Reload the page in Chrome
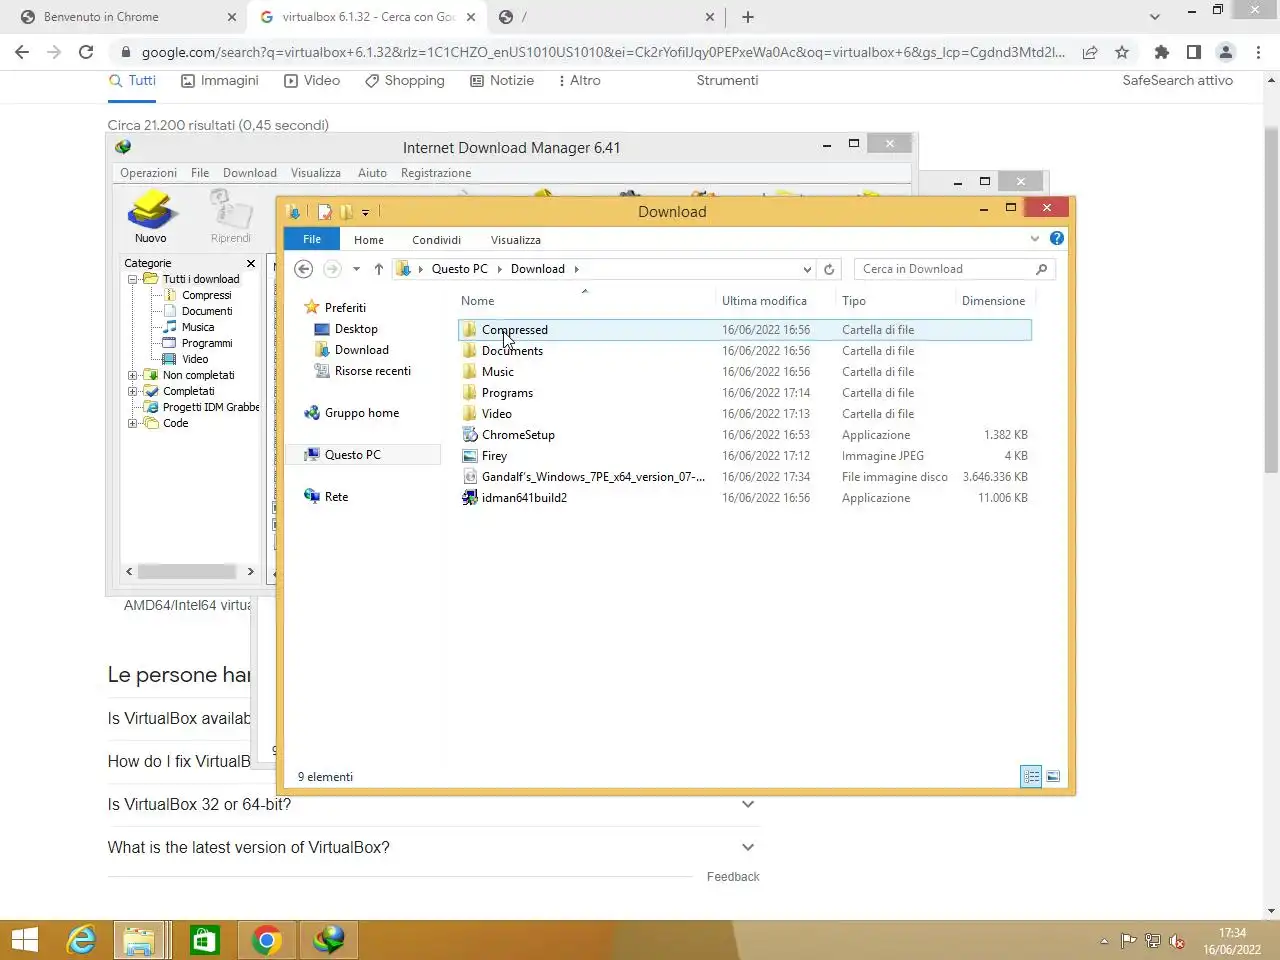The width and height of the screenshot is (1280, 960). 86,52
